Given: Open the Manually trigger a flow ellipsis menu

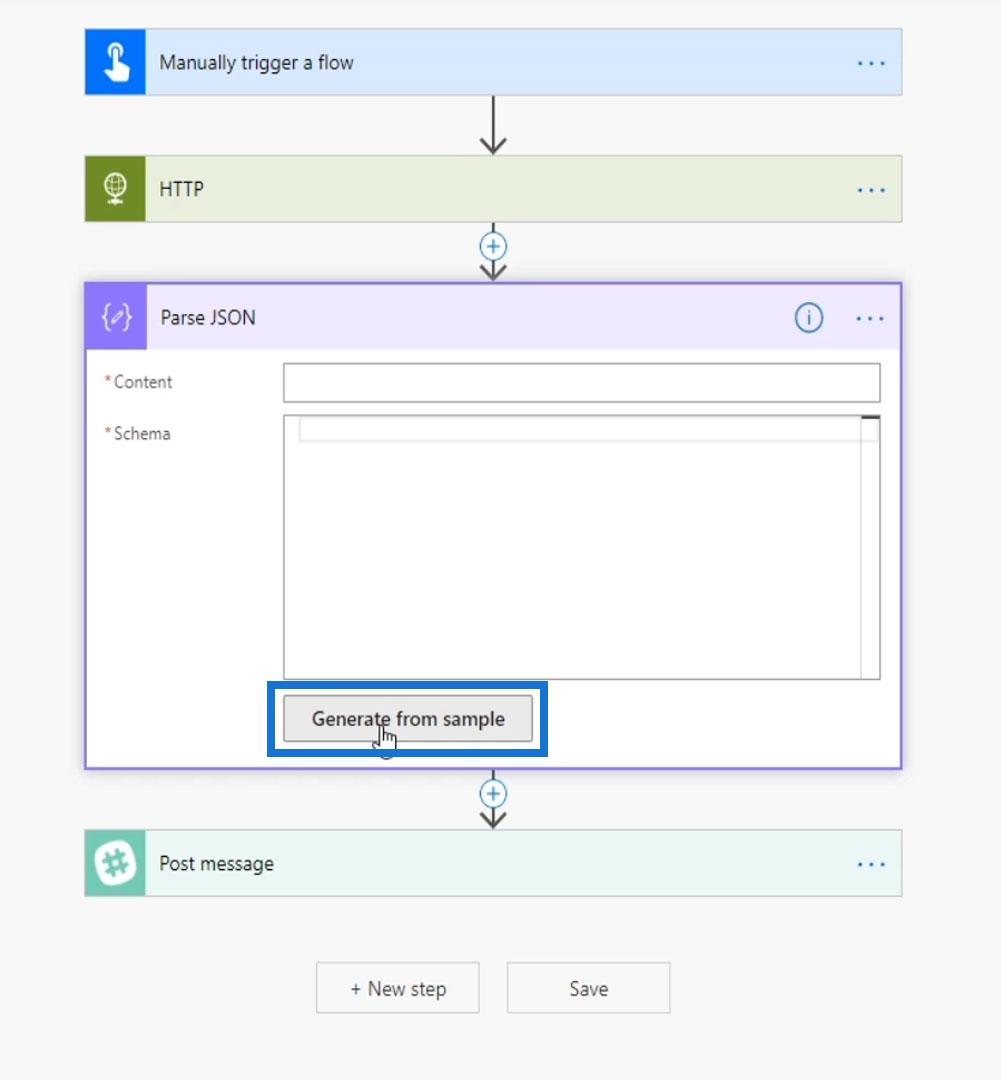Looking at the screenshot, I should coord(871,63).
